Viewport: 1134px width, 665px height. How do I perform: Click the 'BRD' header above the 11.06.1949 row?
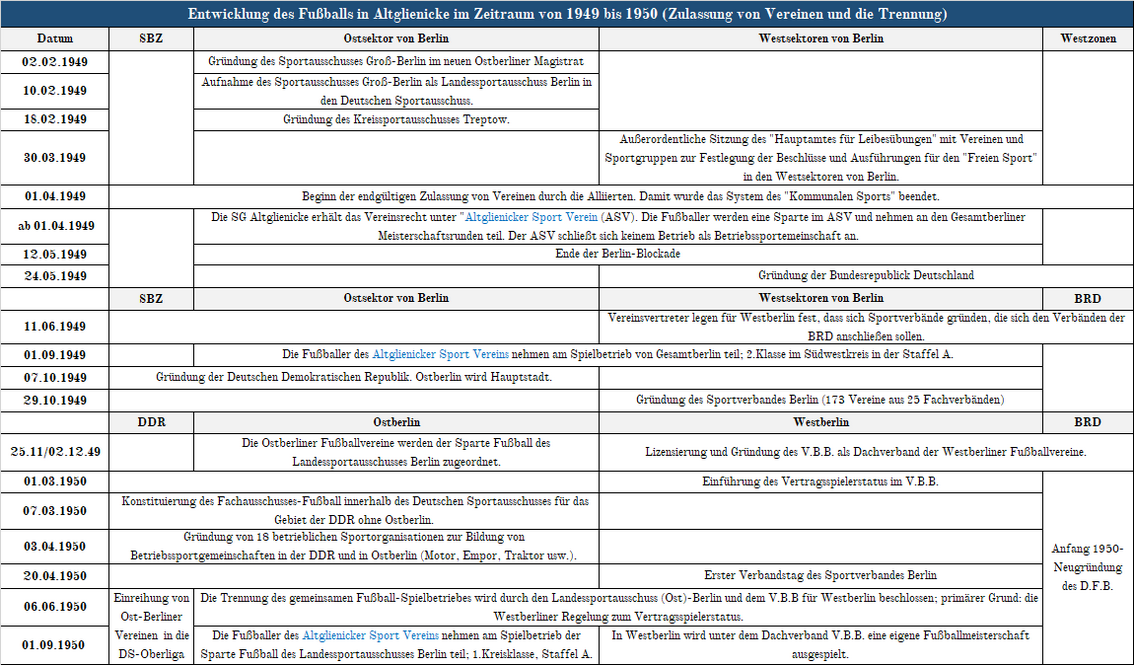pos(1088,299)
